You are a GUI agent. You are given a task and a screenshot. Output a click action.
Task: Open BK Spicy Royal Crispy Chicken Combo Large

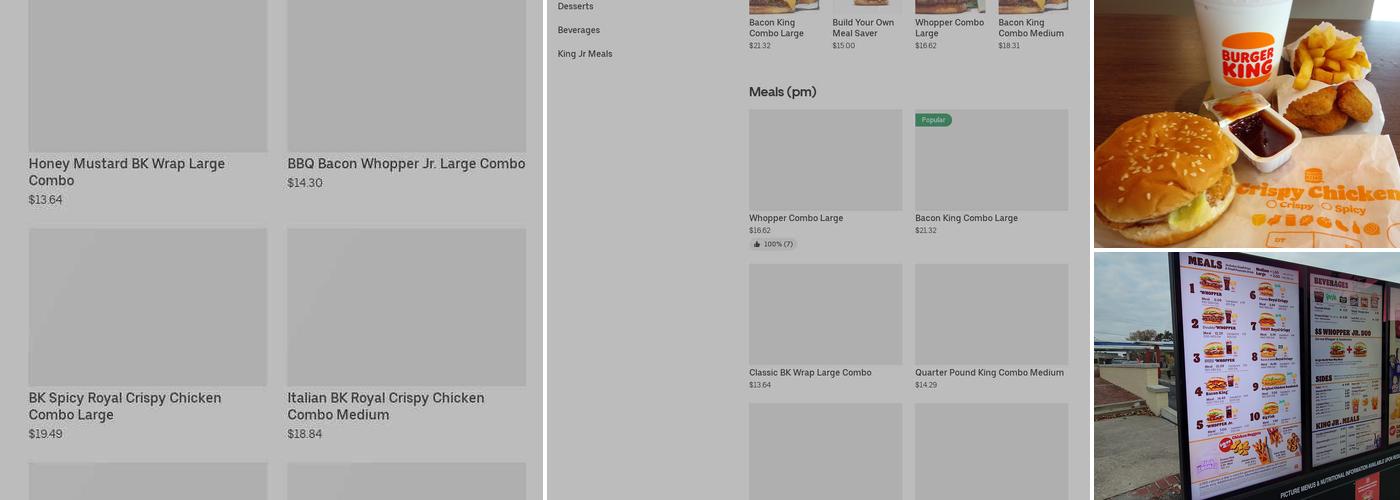coord(125,406)
